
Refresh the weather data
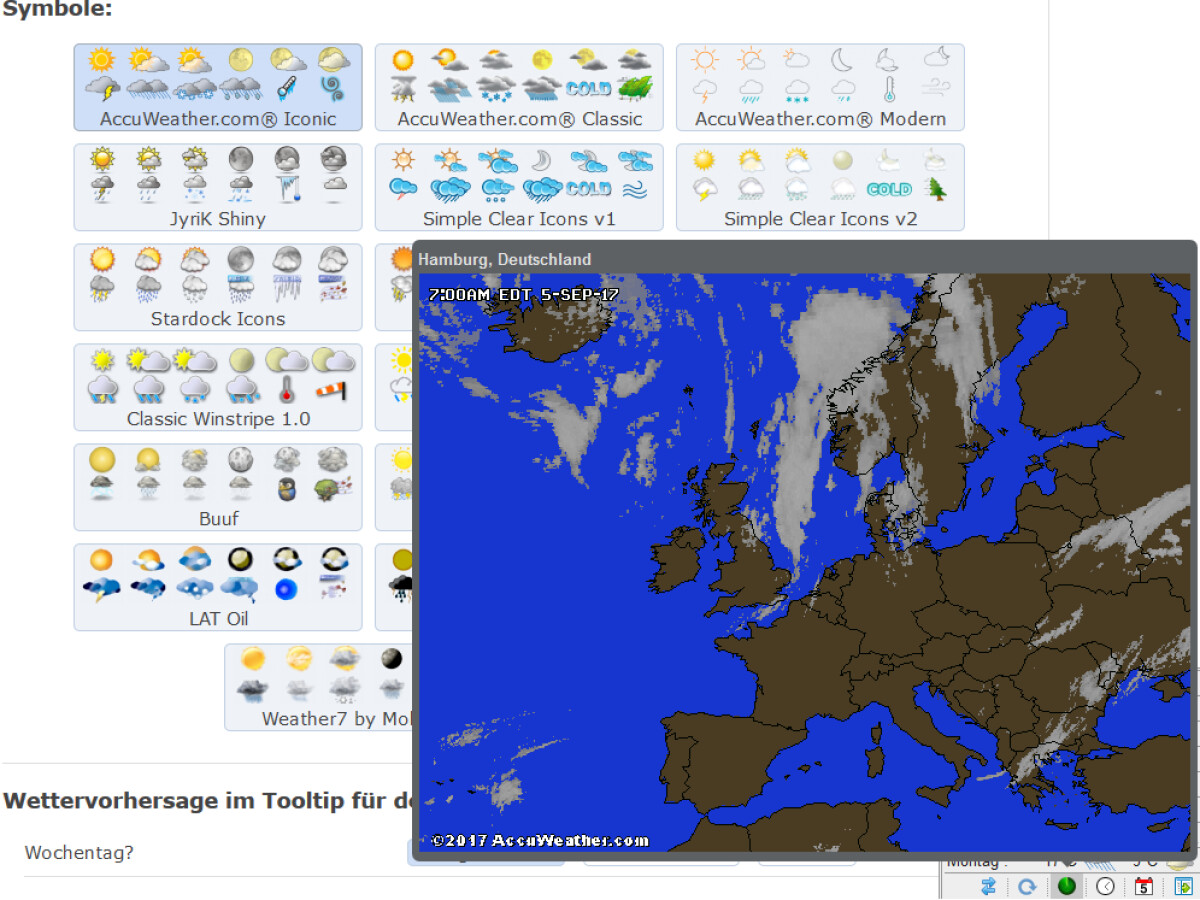pyautogui.click(x=1027, y=885)
